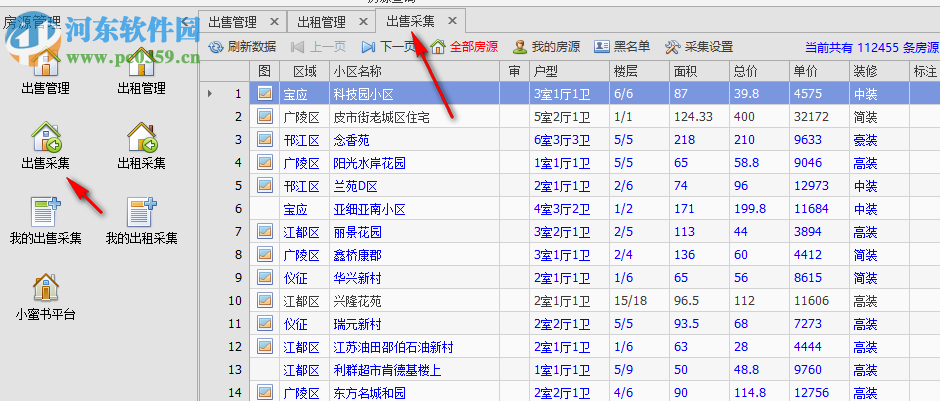Click the picture icon for 兴隆花苑
The width and height of the screenshot is (940, 401).
point(264,300)
